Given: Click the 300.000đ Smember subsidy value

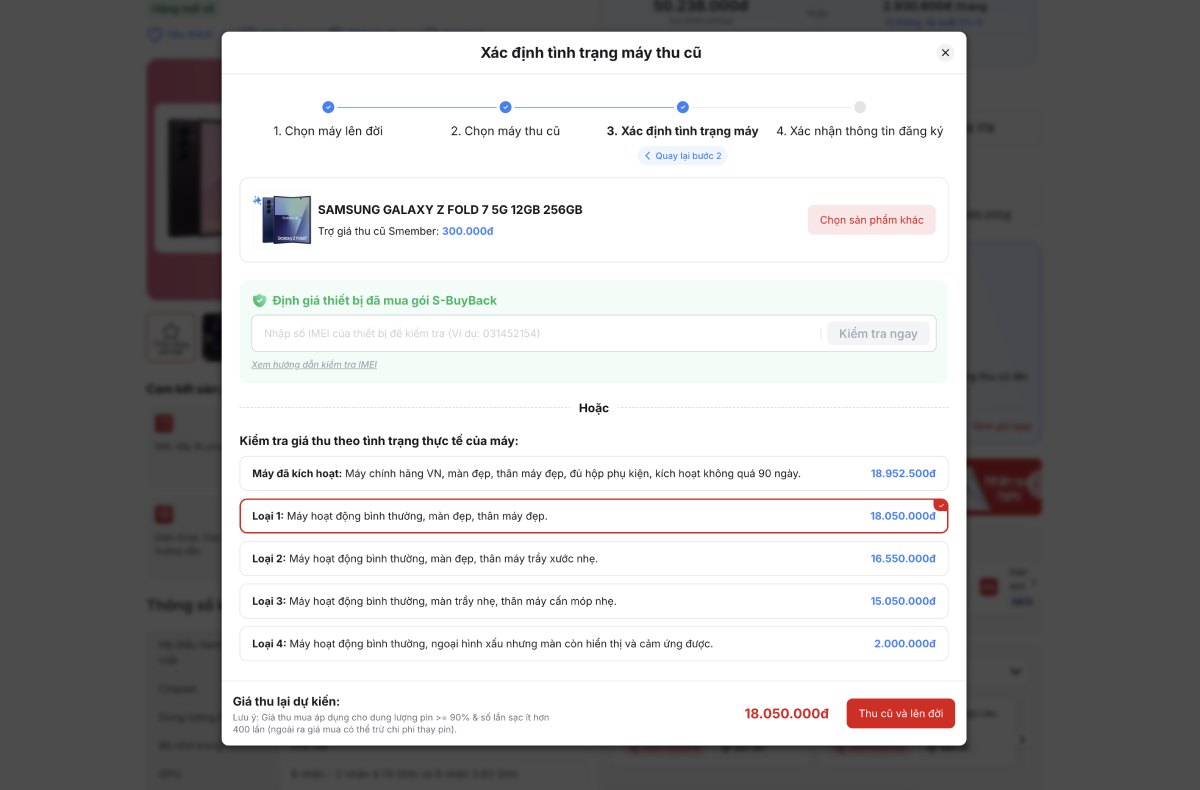Looking at the screenshot, I should coord(468,231).
